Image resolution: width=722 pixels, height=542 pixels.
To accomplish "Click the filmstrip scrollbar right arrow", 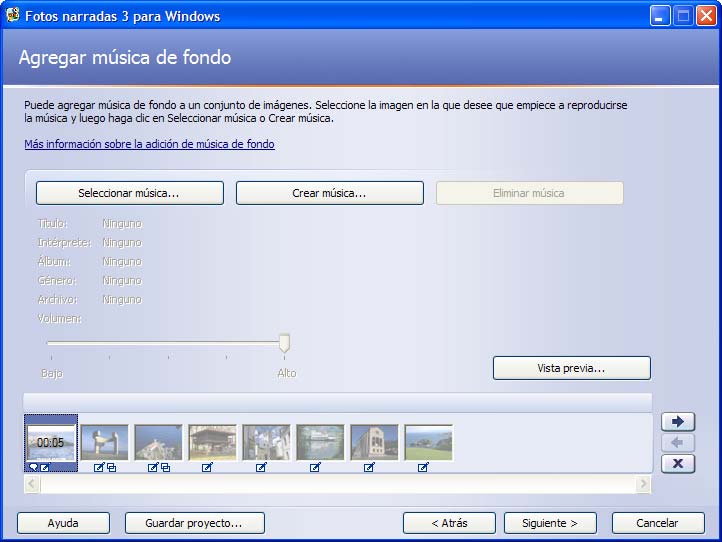I will (x=643, y=484).
